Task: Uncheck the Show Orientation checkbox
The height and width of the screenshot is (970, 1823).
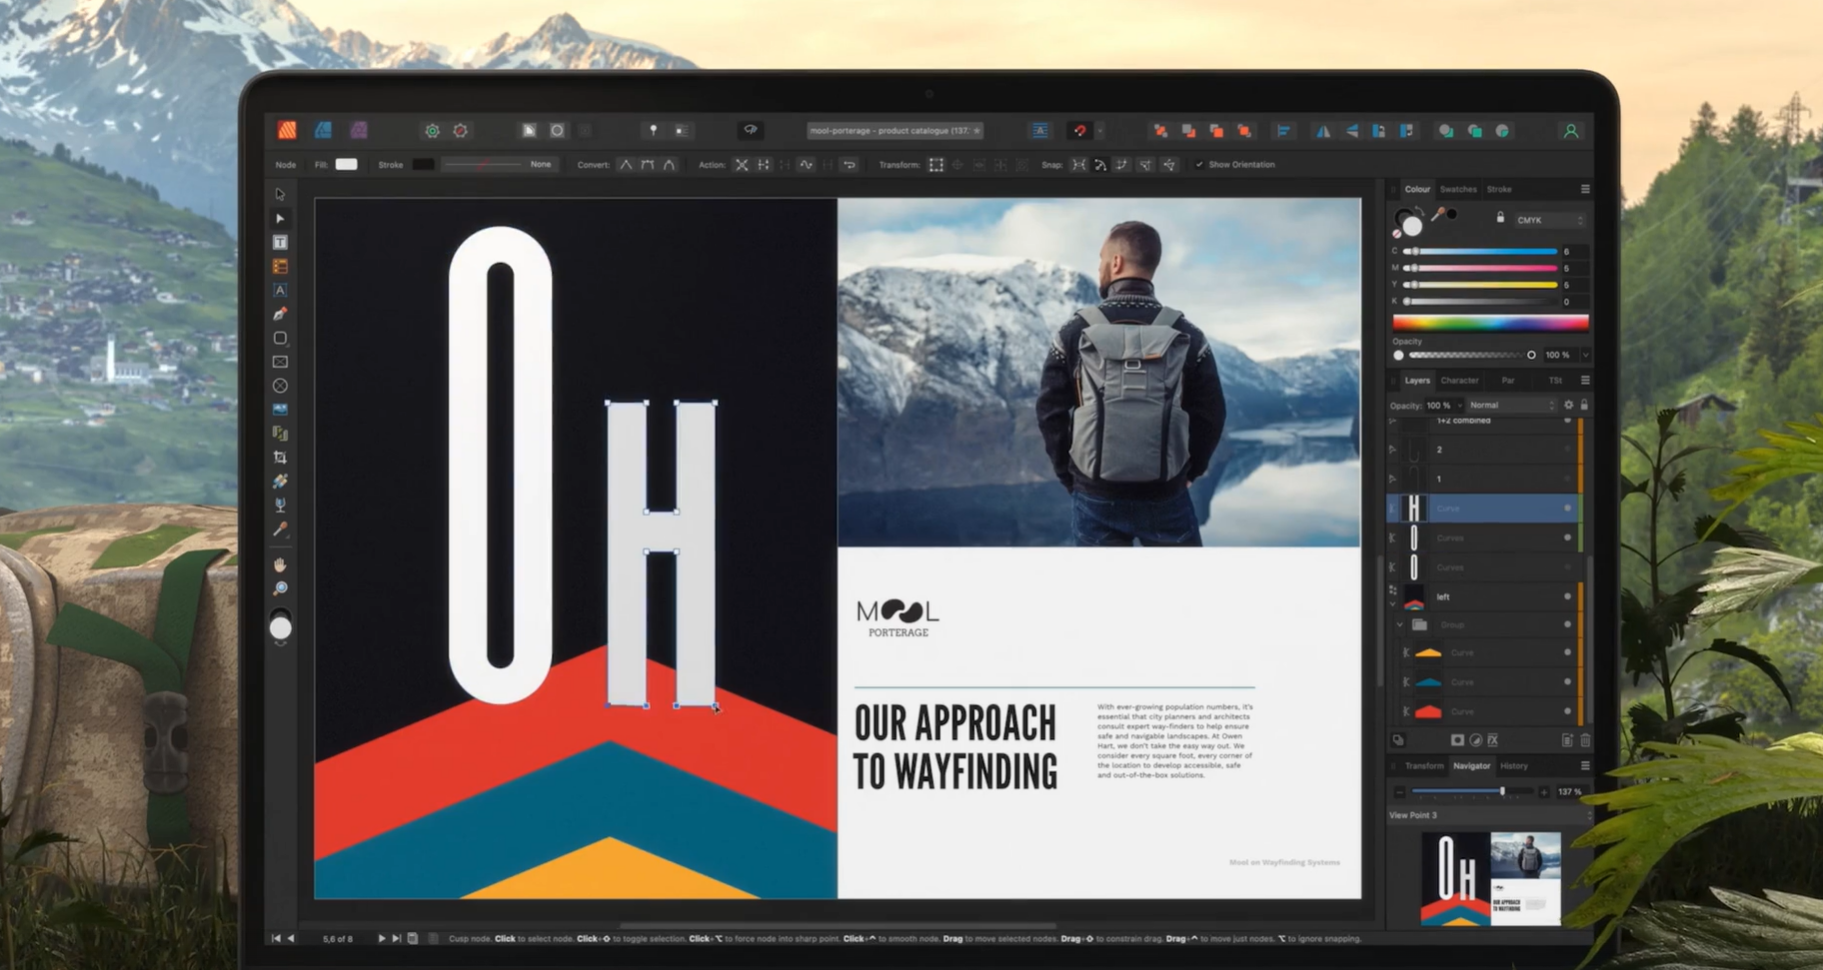Action: [x=1199, y=165]
